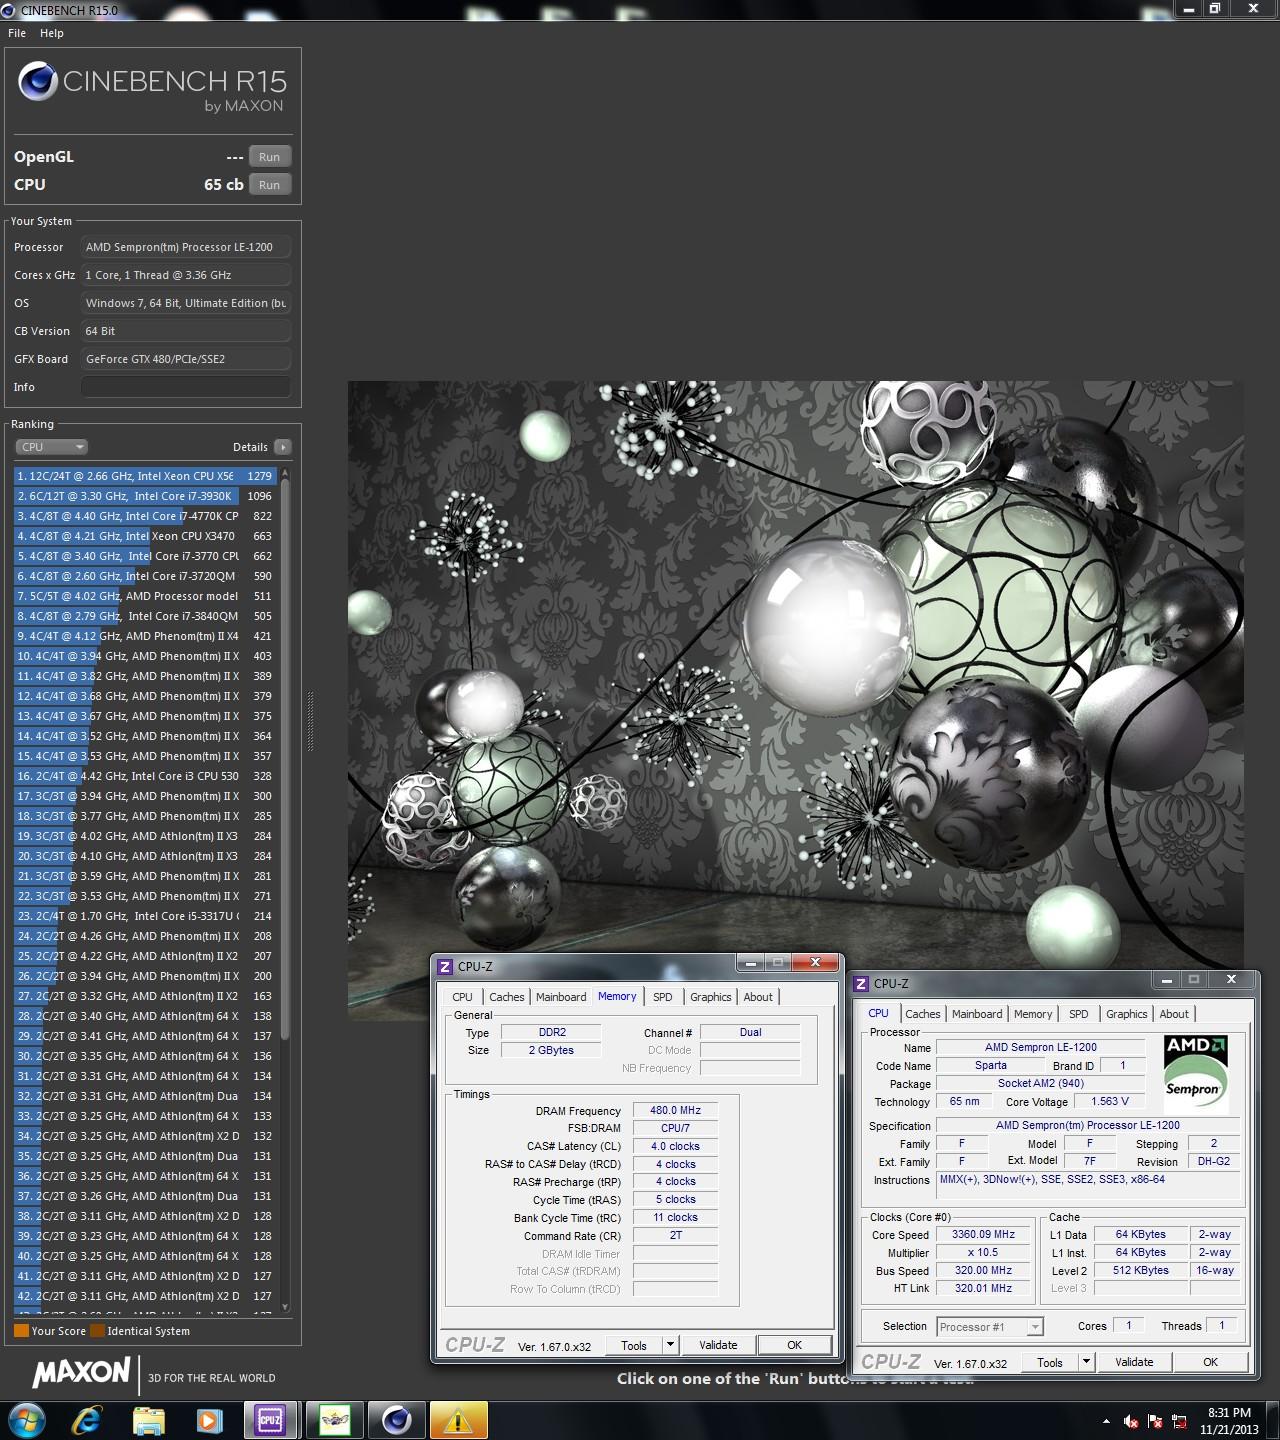Launch Internet Explorer from taskbar
Screen dimensions: 1280x1440
[86, 1420]
